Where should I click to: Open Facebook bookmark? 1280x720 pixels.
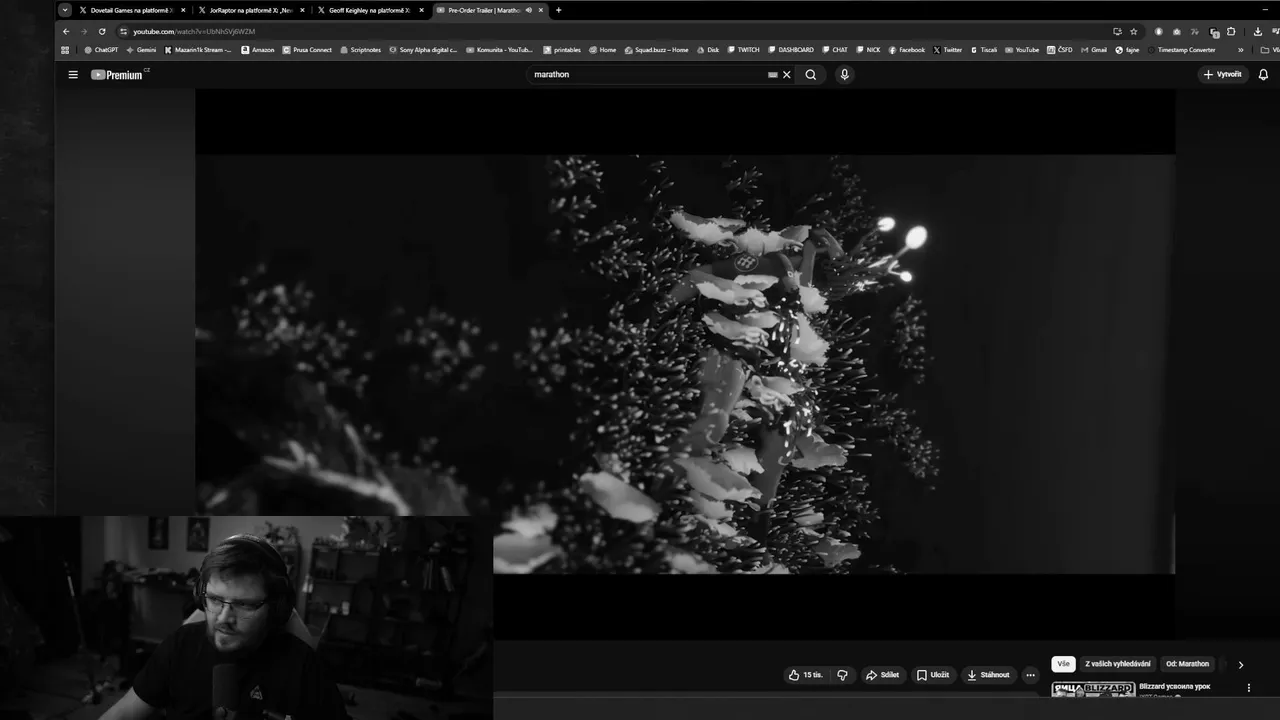[x=907, y=50]
